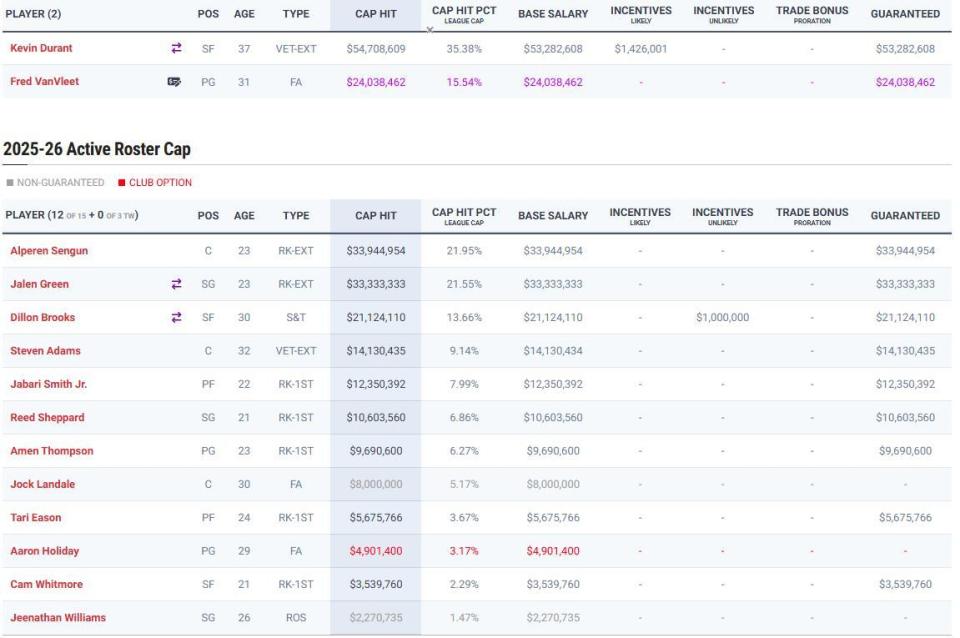Open Amen Thompson player link
This screenshot has width=960, height=638.
tap(51, 451)
